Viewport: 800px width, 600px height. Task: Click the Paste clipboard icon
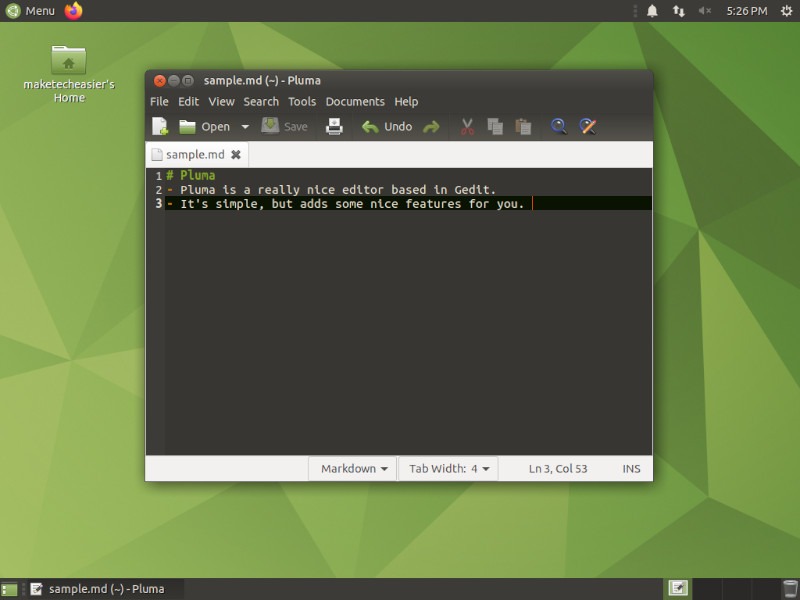[522, 127]
